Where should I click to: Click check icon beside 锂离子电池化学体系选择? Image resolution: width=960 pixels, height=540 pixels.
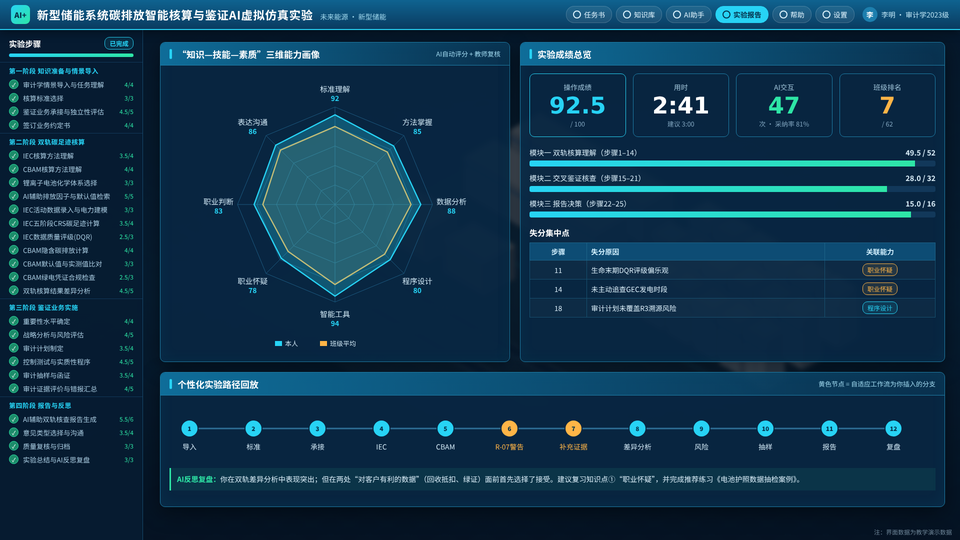point(13,182)
